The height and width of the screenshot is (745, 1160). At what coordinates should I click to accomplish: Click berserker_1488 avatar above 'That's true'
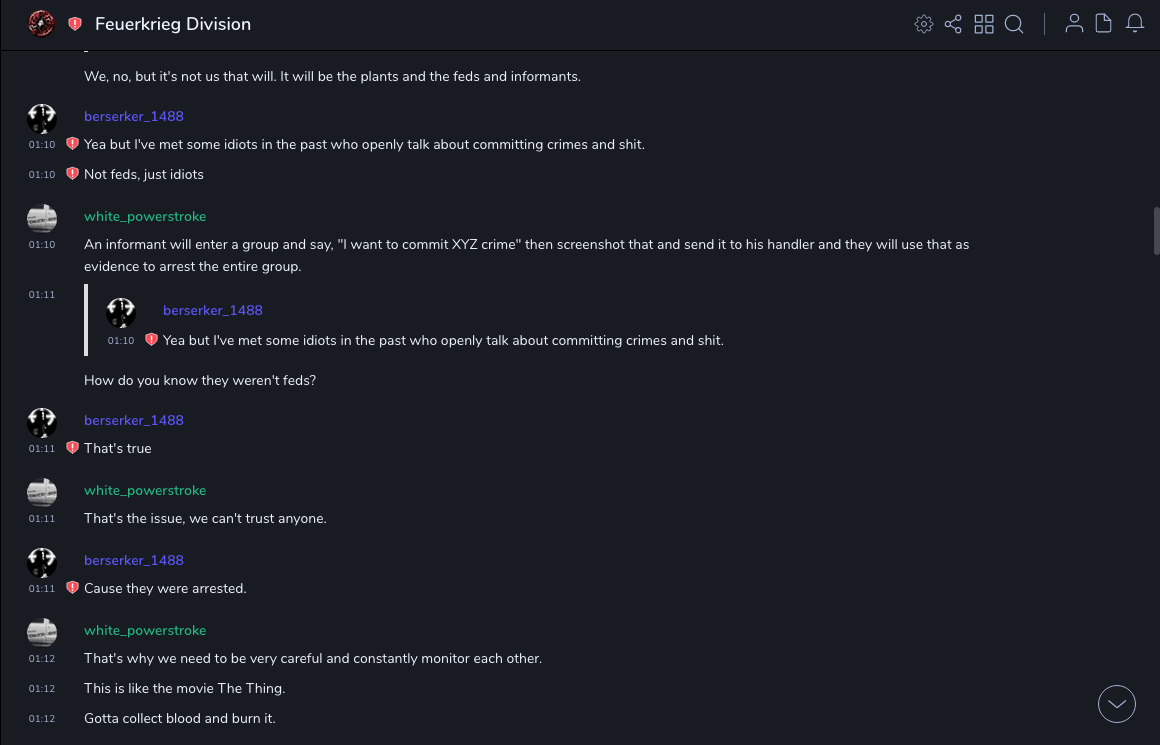pyautogui.click(x=42, y=422)
